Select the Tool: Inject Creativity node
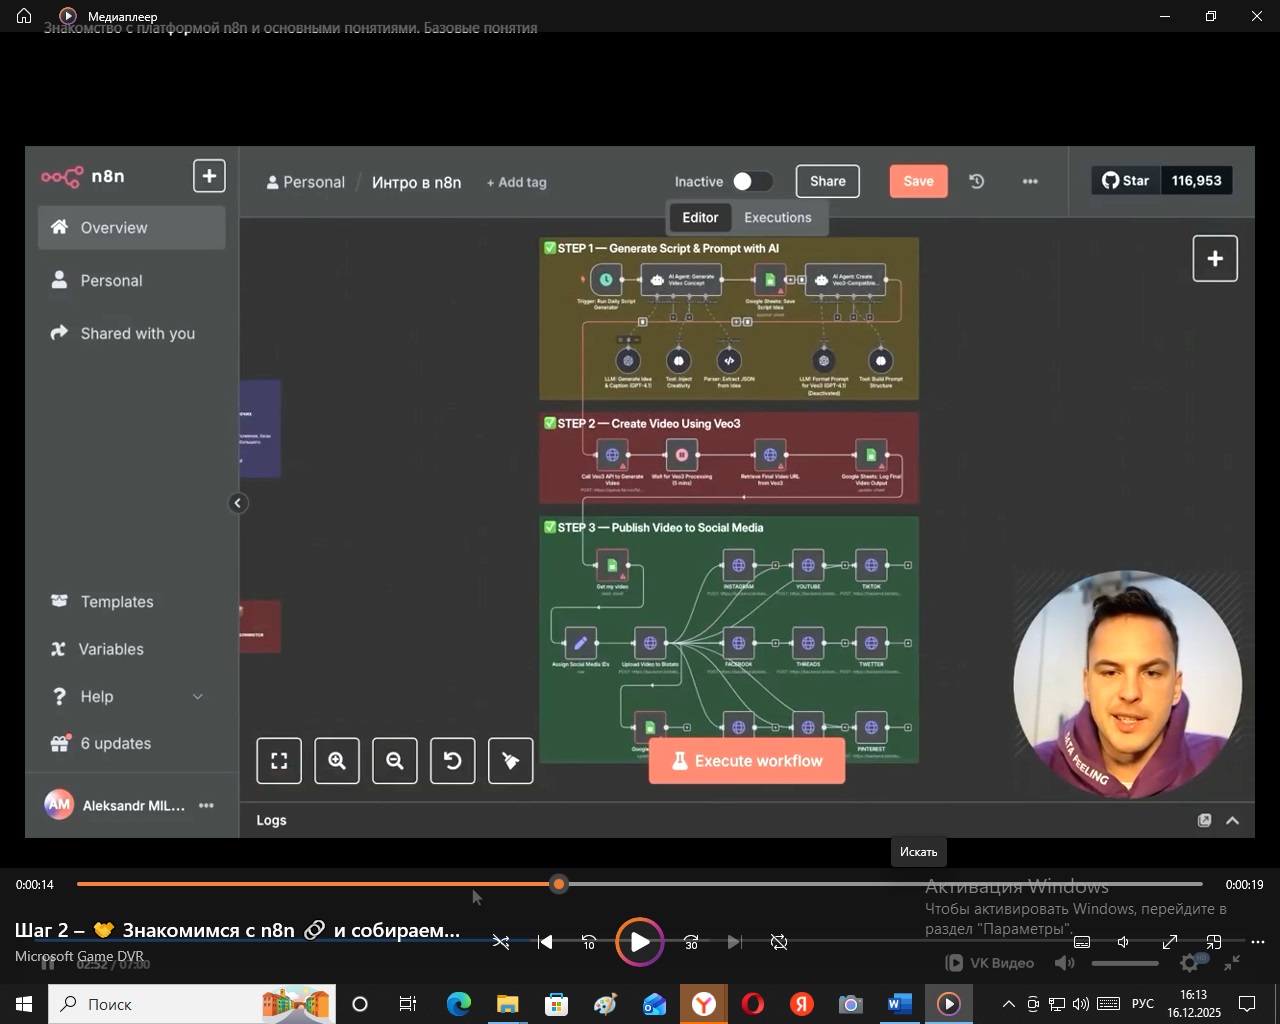The width and height of the screenshot is (1280, 1024). pyautogui.click(x=679, y=361)
